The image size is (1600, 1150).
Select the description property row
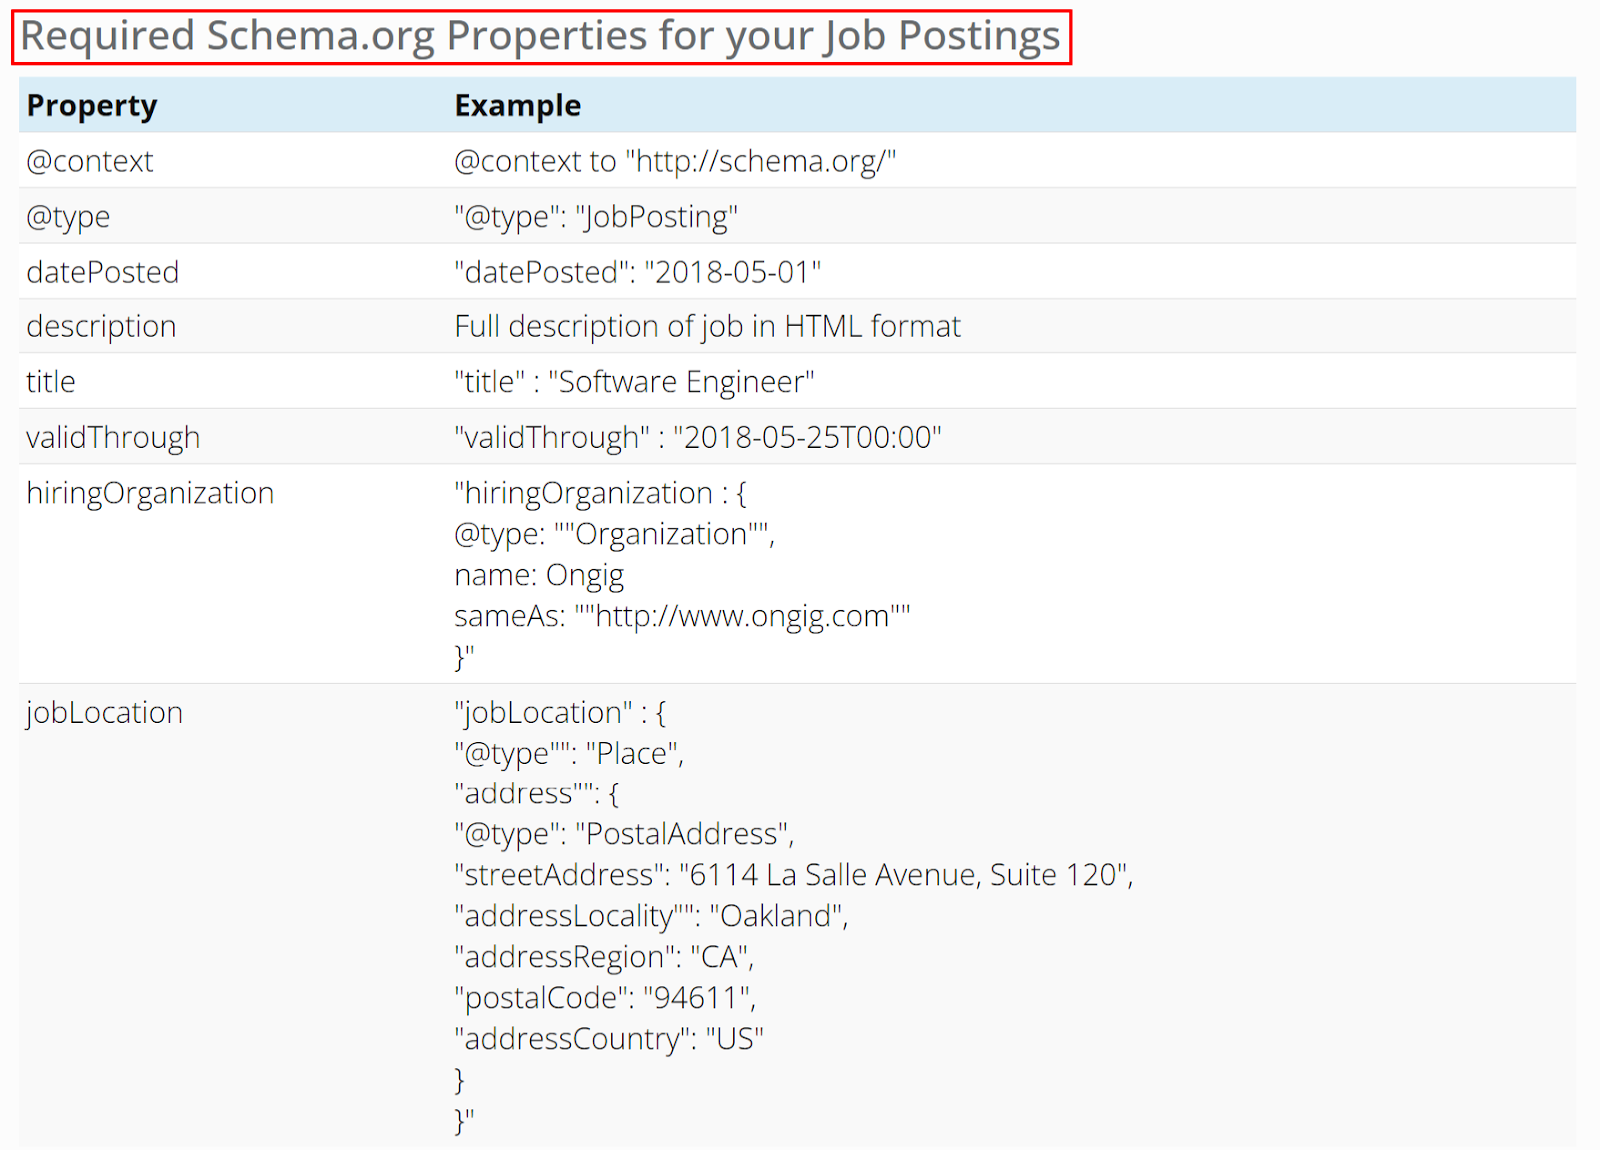[x=797, y=326]
